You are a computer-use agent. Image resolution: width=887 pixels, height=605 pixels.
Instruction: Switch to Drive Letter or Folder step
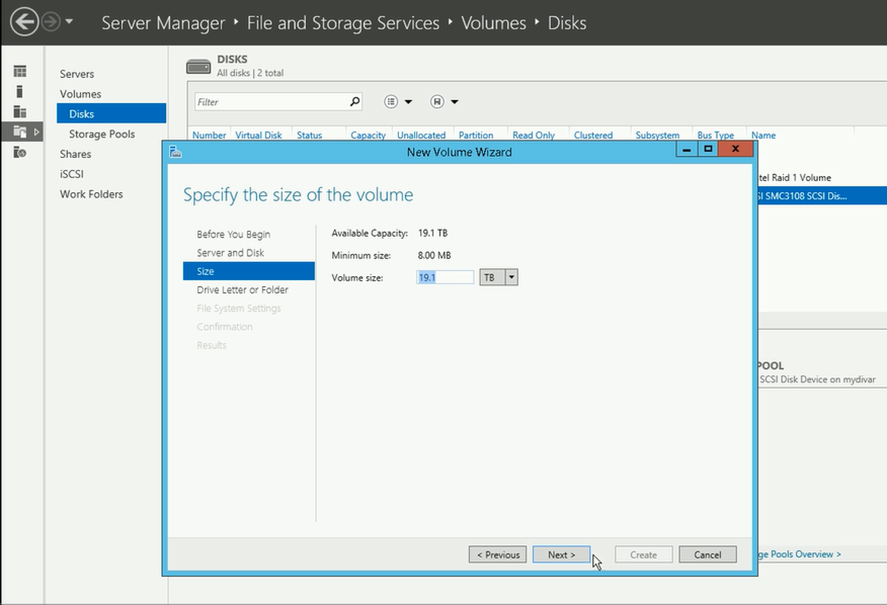pos(242,290)
